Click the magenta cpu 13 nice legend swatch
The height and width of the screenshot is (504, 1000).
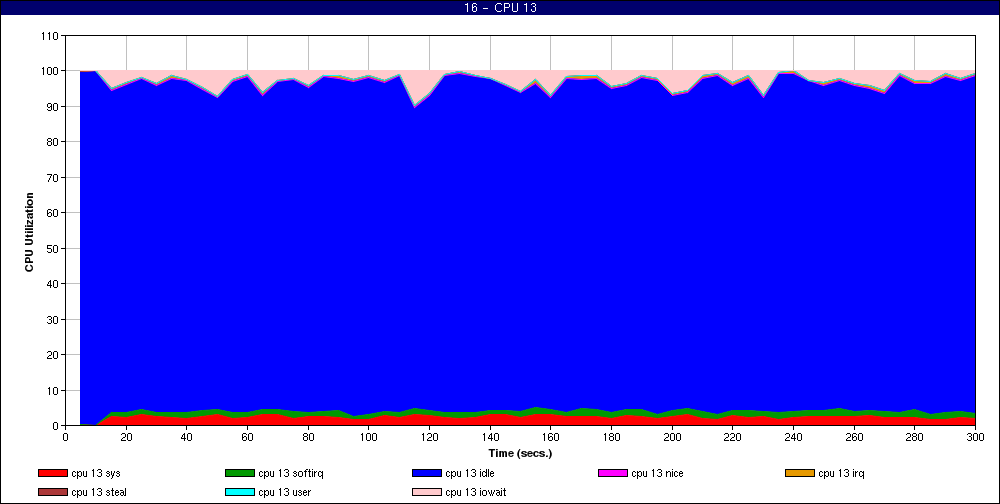tap(613, 473)
